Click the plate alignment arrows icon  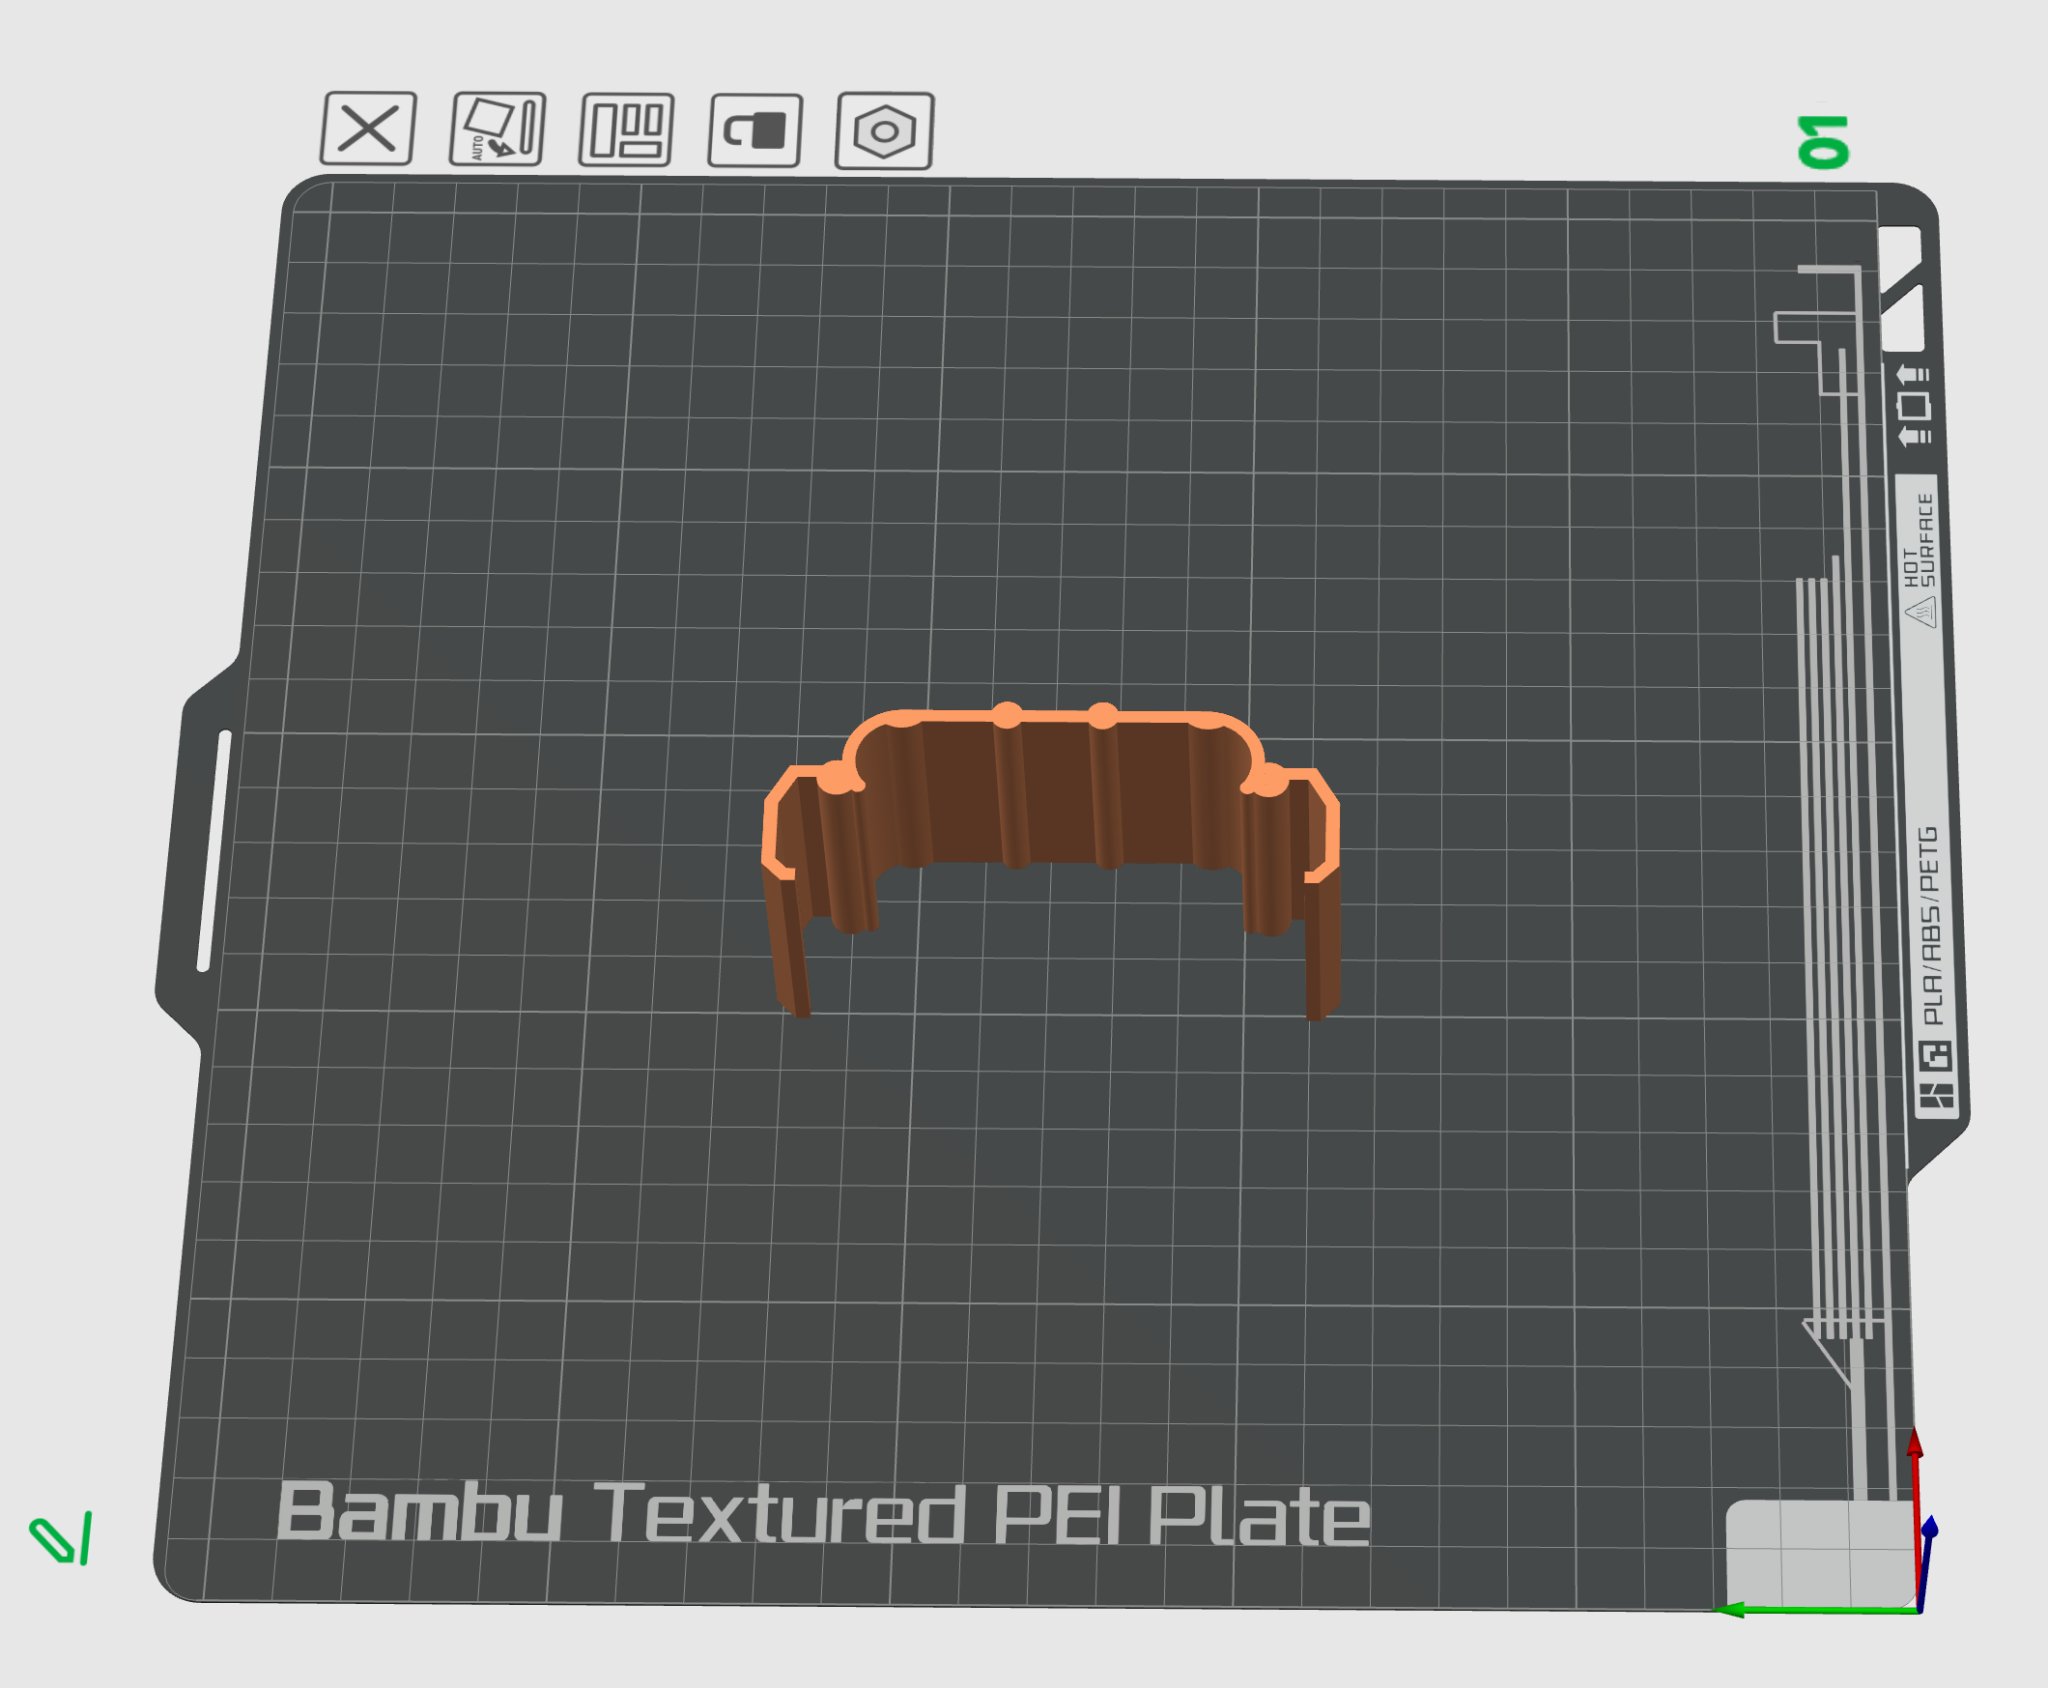(x=1913, y=405)
